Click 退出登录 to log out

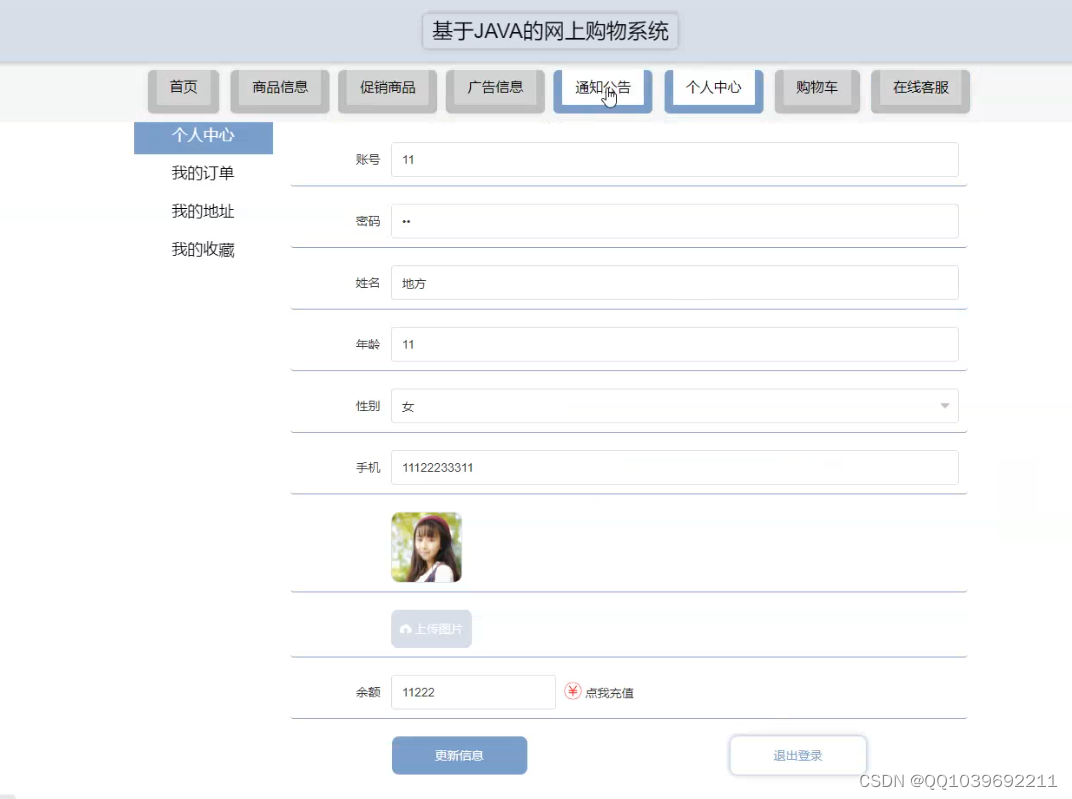797,755
